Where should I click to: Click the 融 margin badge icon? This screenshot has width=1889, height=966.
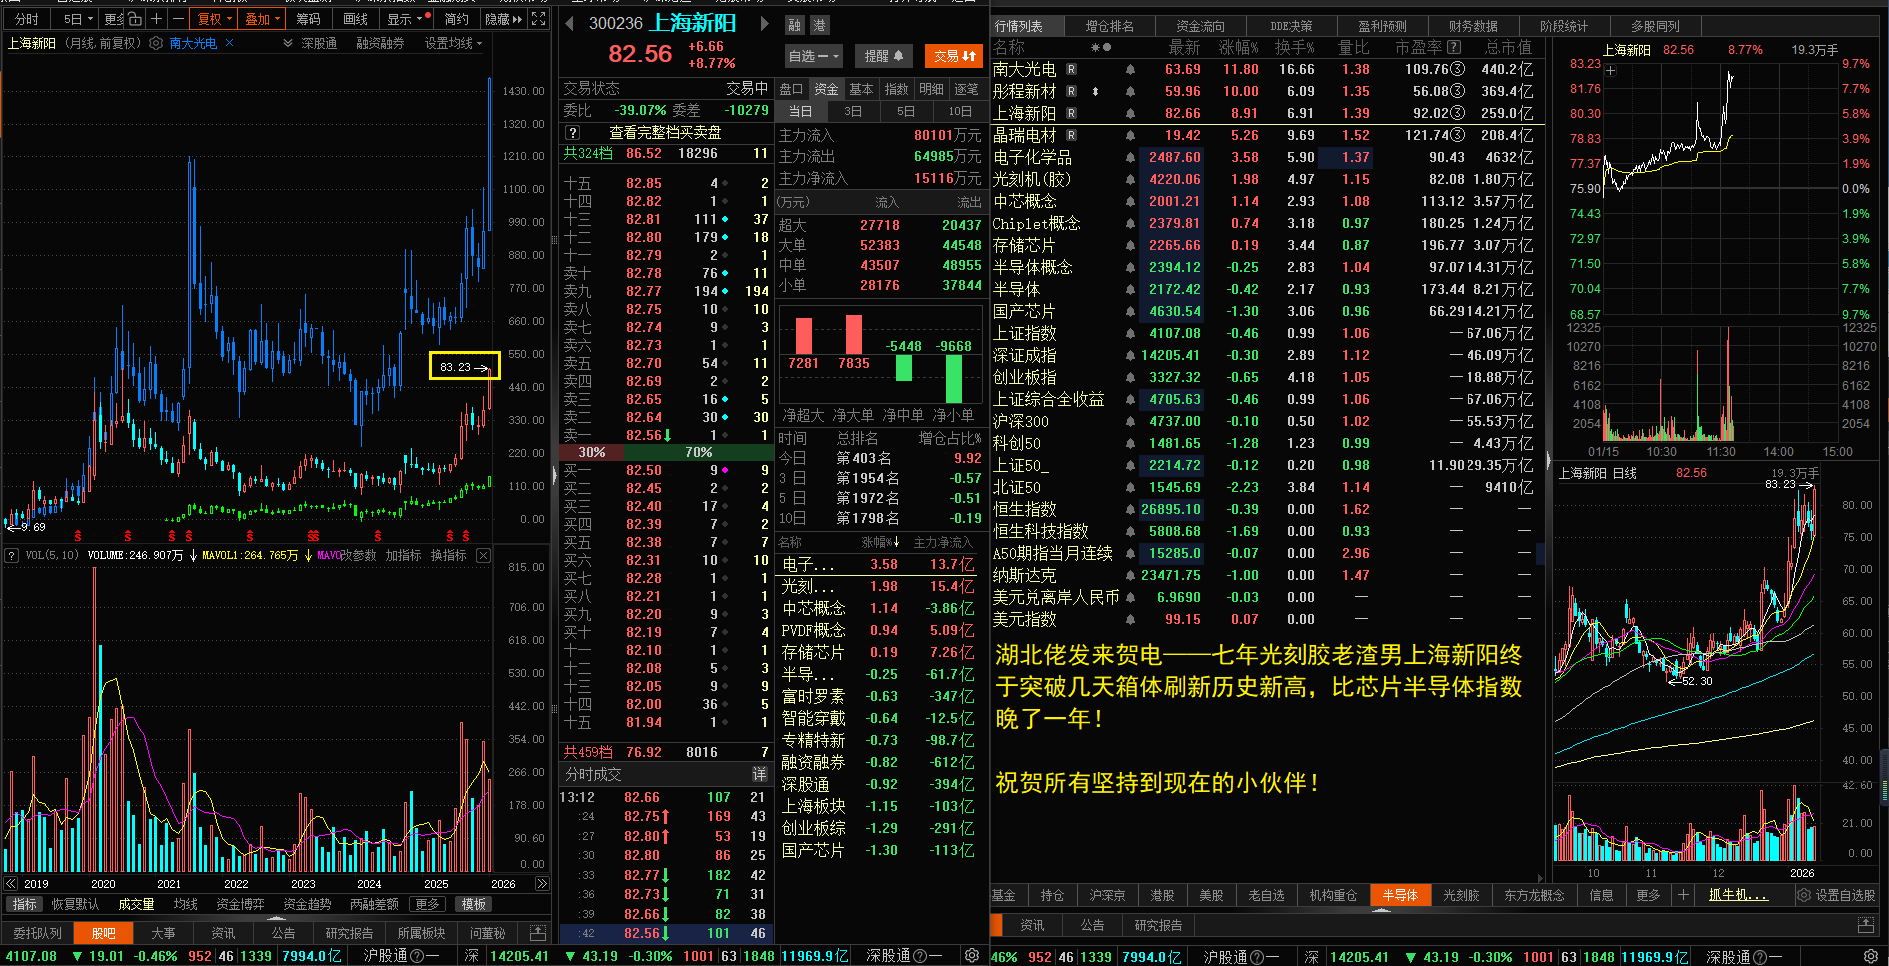pos(796,25)
